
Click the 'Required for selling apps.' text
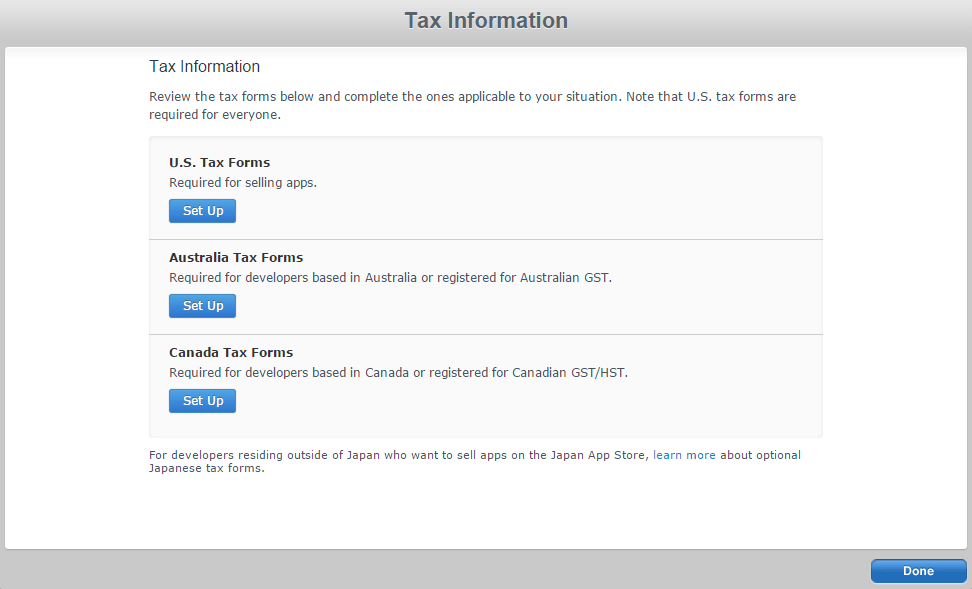click(x=243, y=182)
